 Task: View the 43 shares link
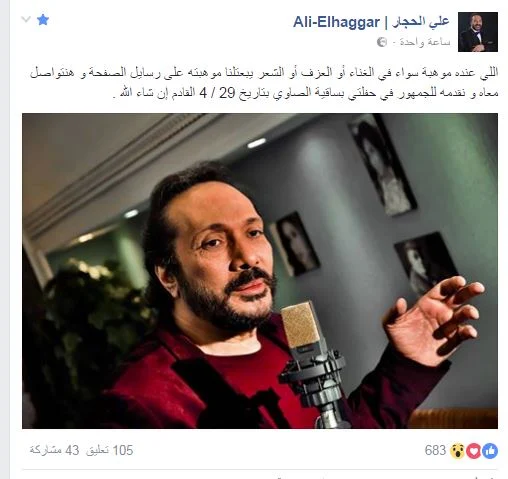[54, 450]
